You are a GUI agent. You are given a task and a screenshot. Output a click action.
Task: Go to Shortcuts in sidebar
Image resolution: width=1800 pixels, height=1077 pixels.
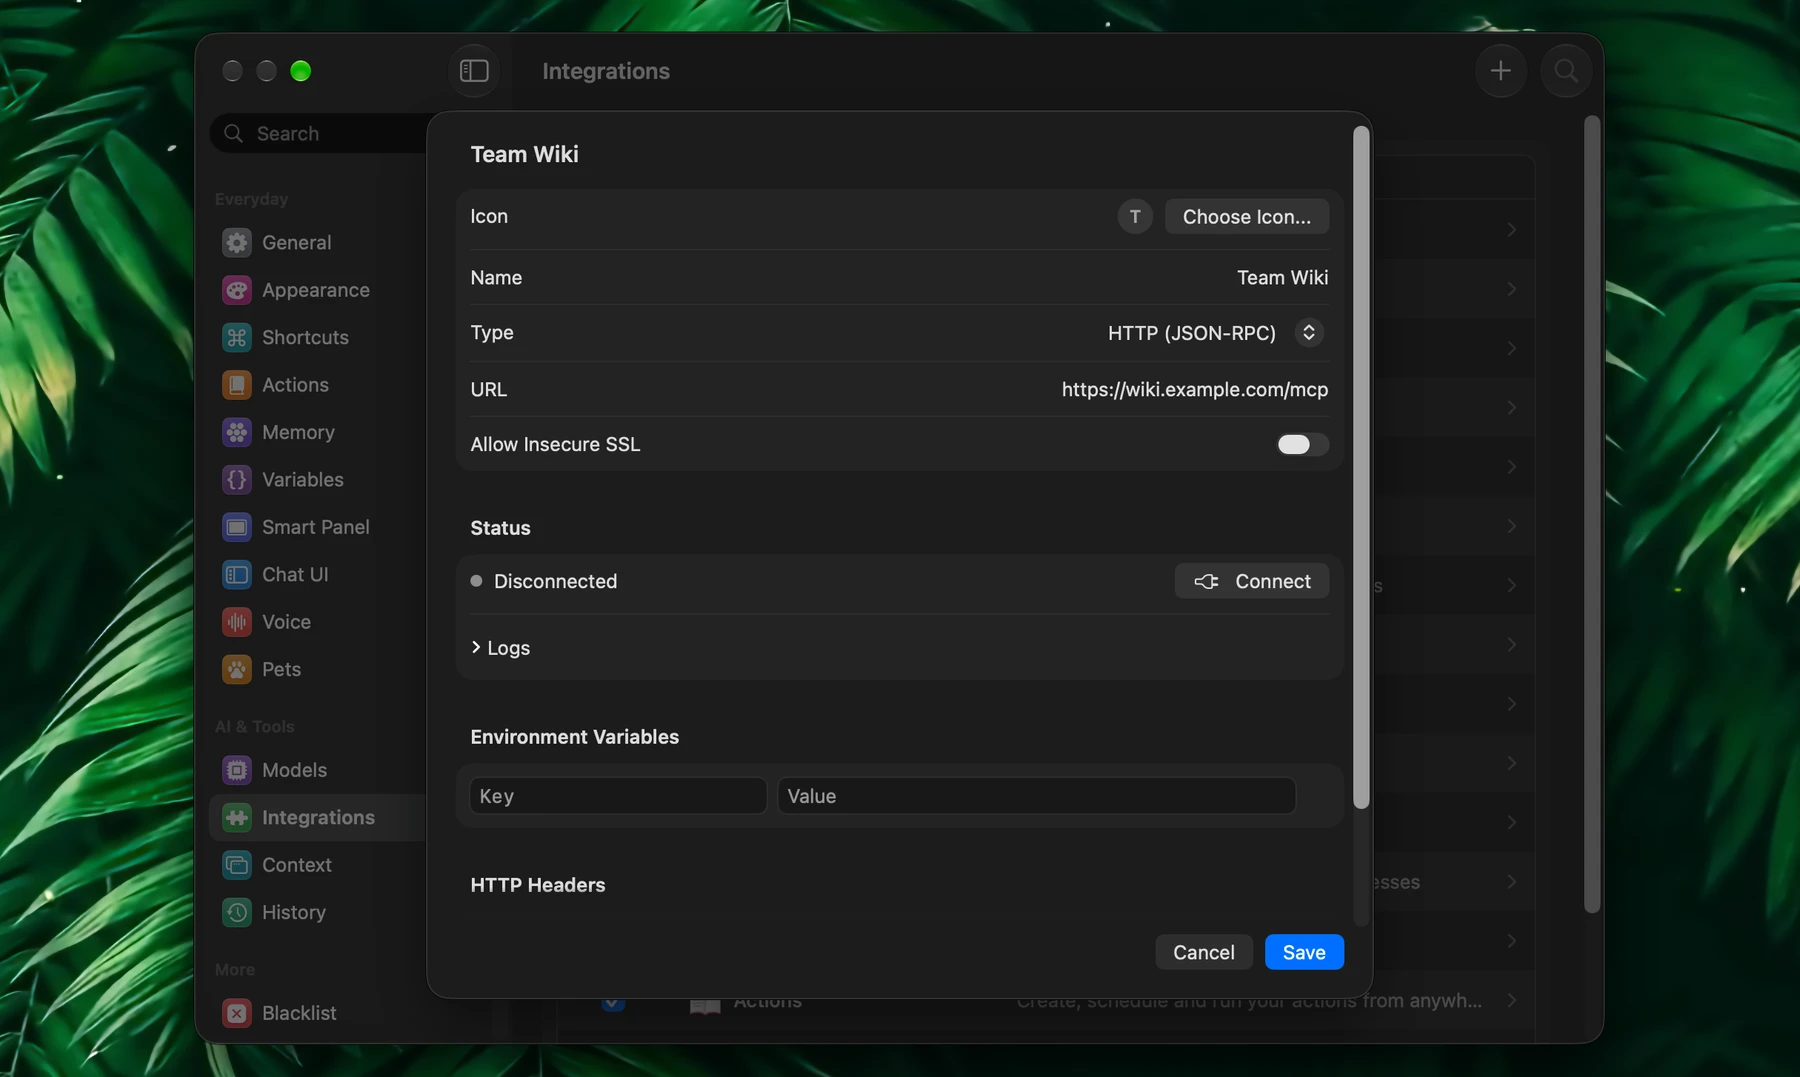pyautogui.click(x=305, y=337)
